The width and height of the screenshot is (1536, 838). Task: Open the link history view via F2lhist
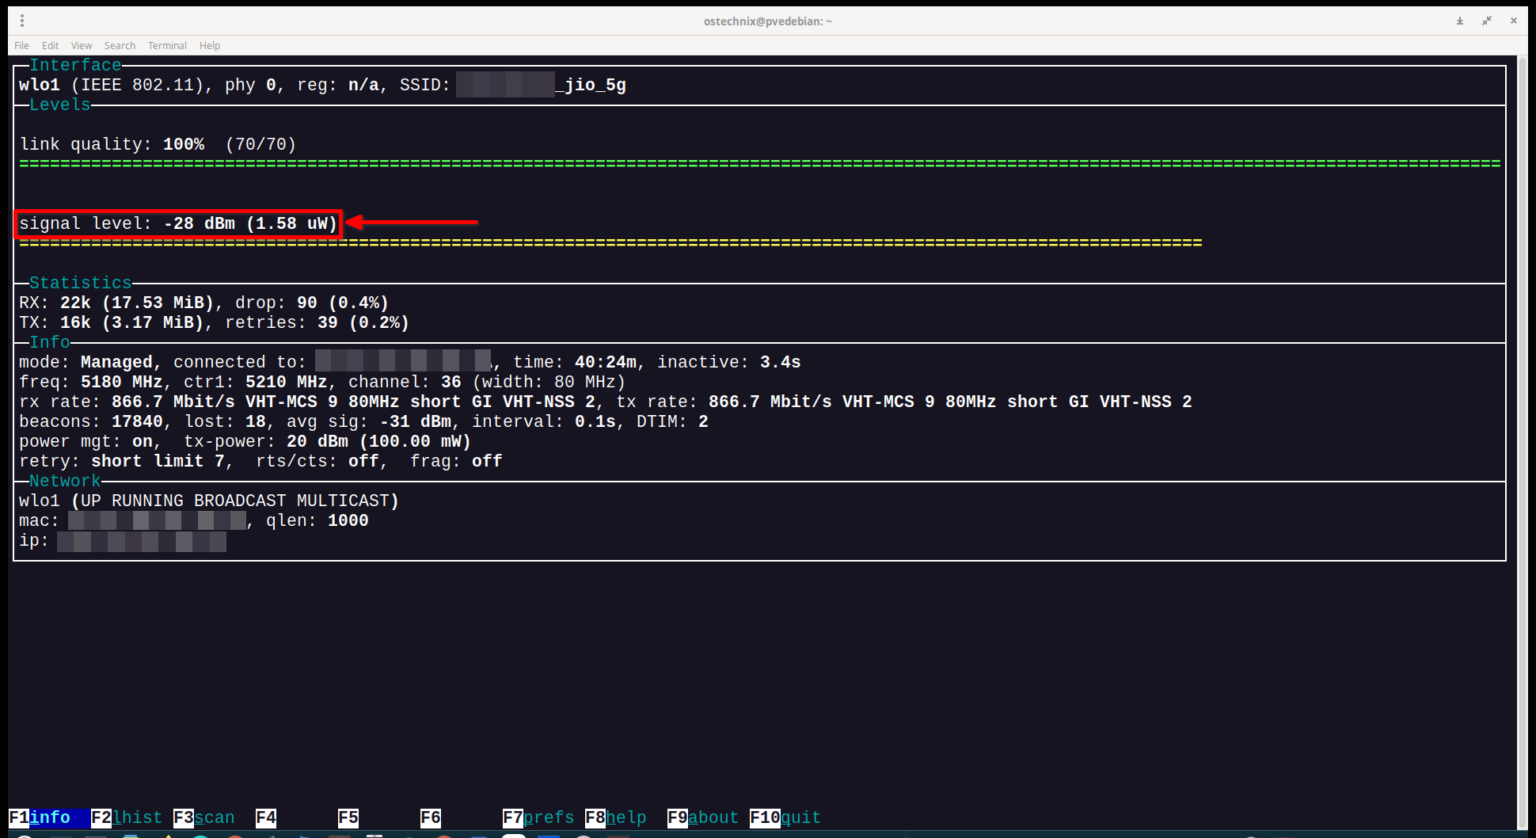click(125, 817)
